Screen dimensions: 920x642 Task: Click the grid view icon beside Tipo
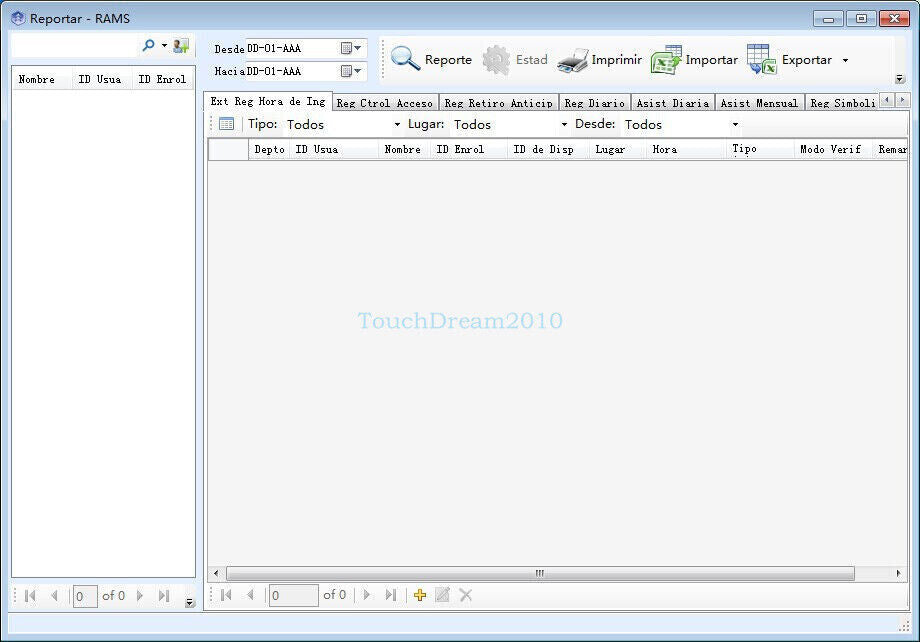227,124
